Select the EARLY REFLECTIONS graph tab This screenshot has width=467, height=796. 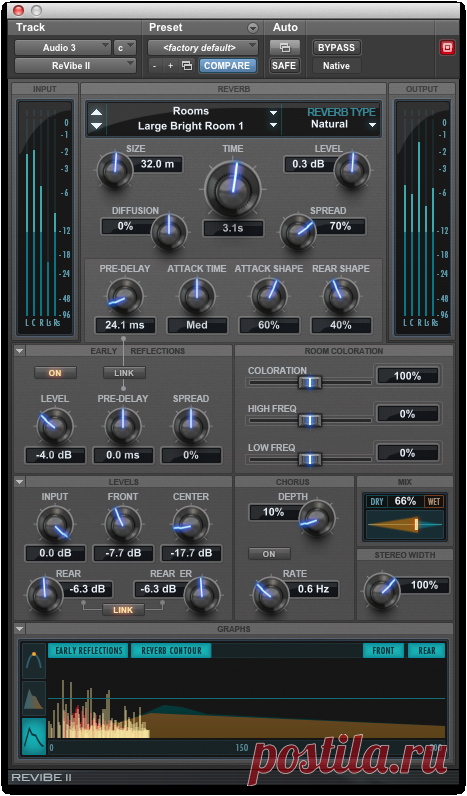88,650
